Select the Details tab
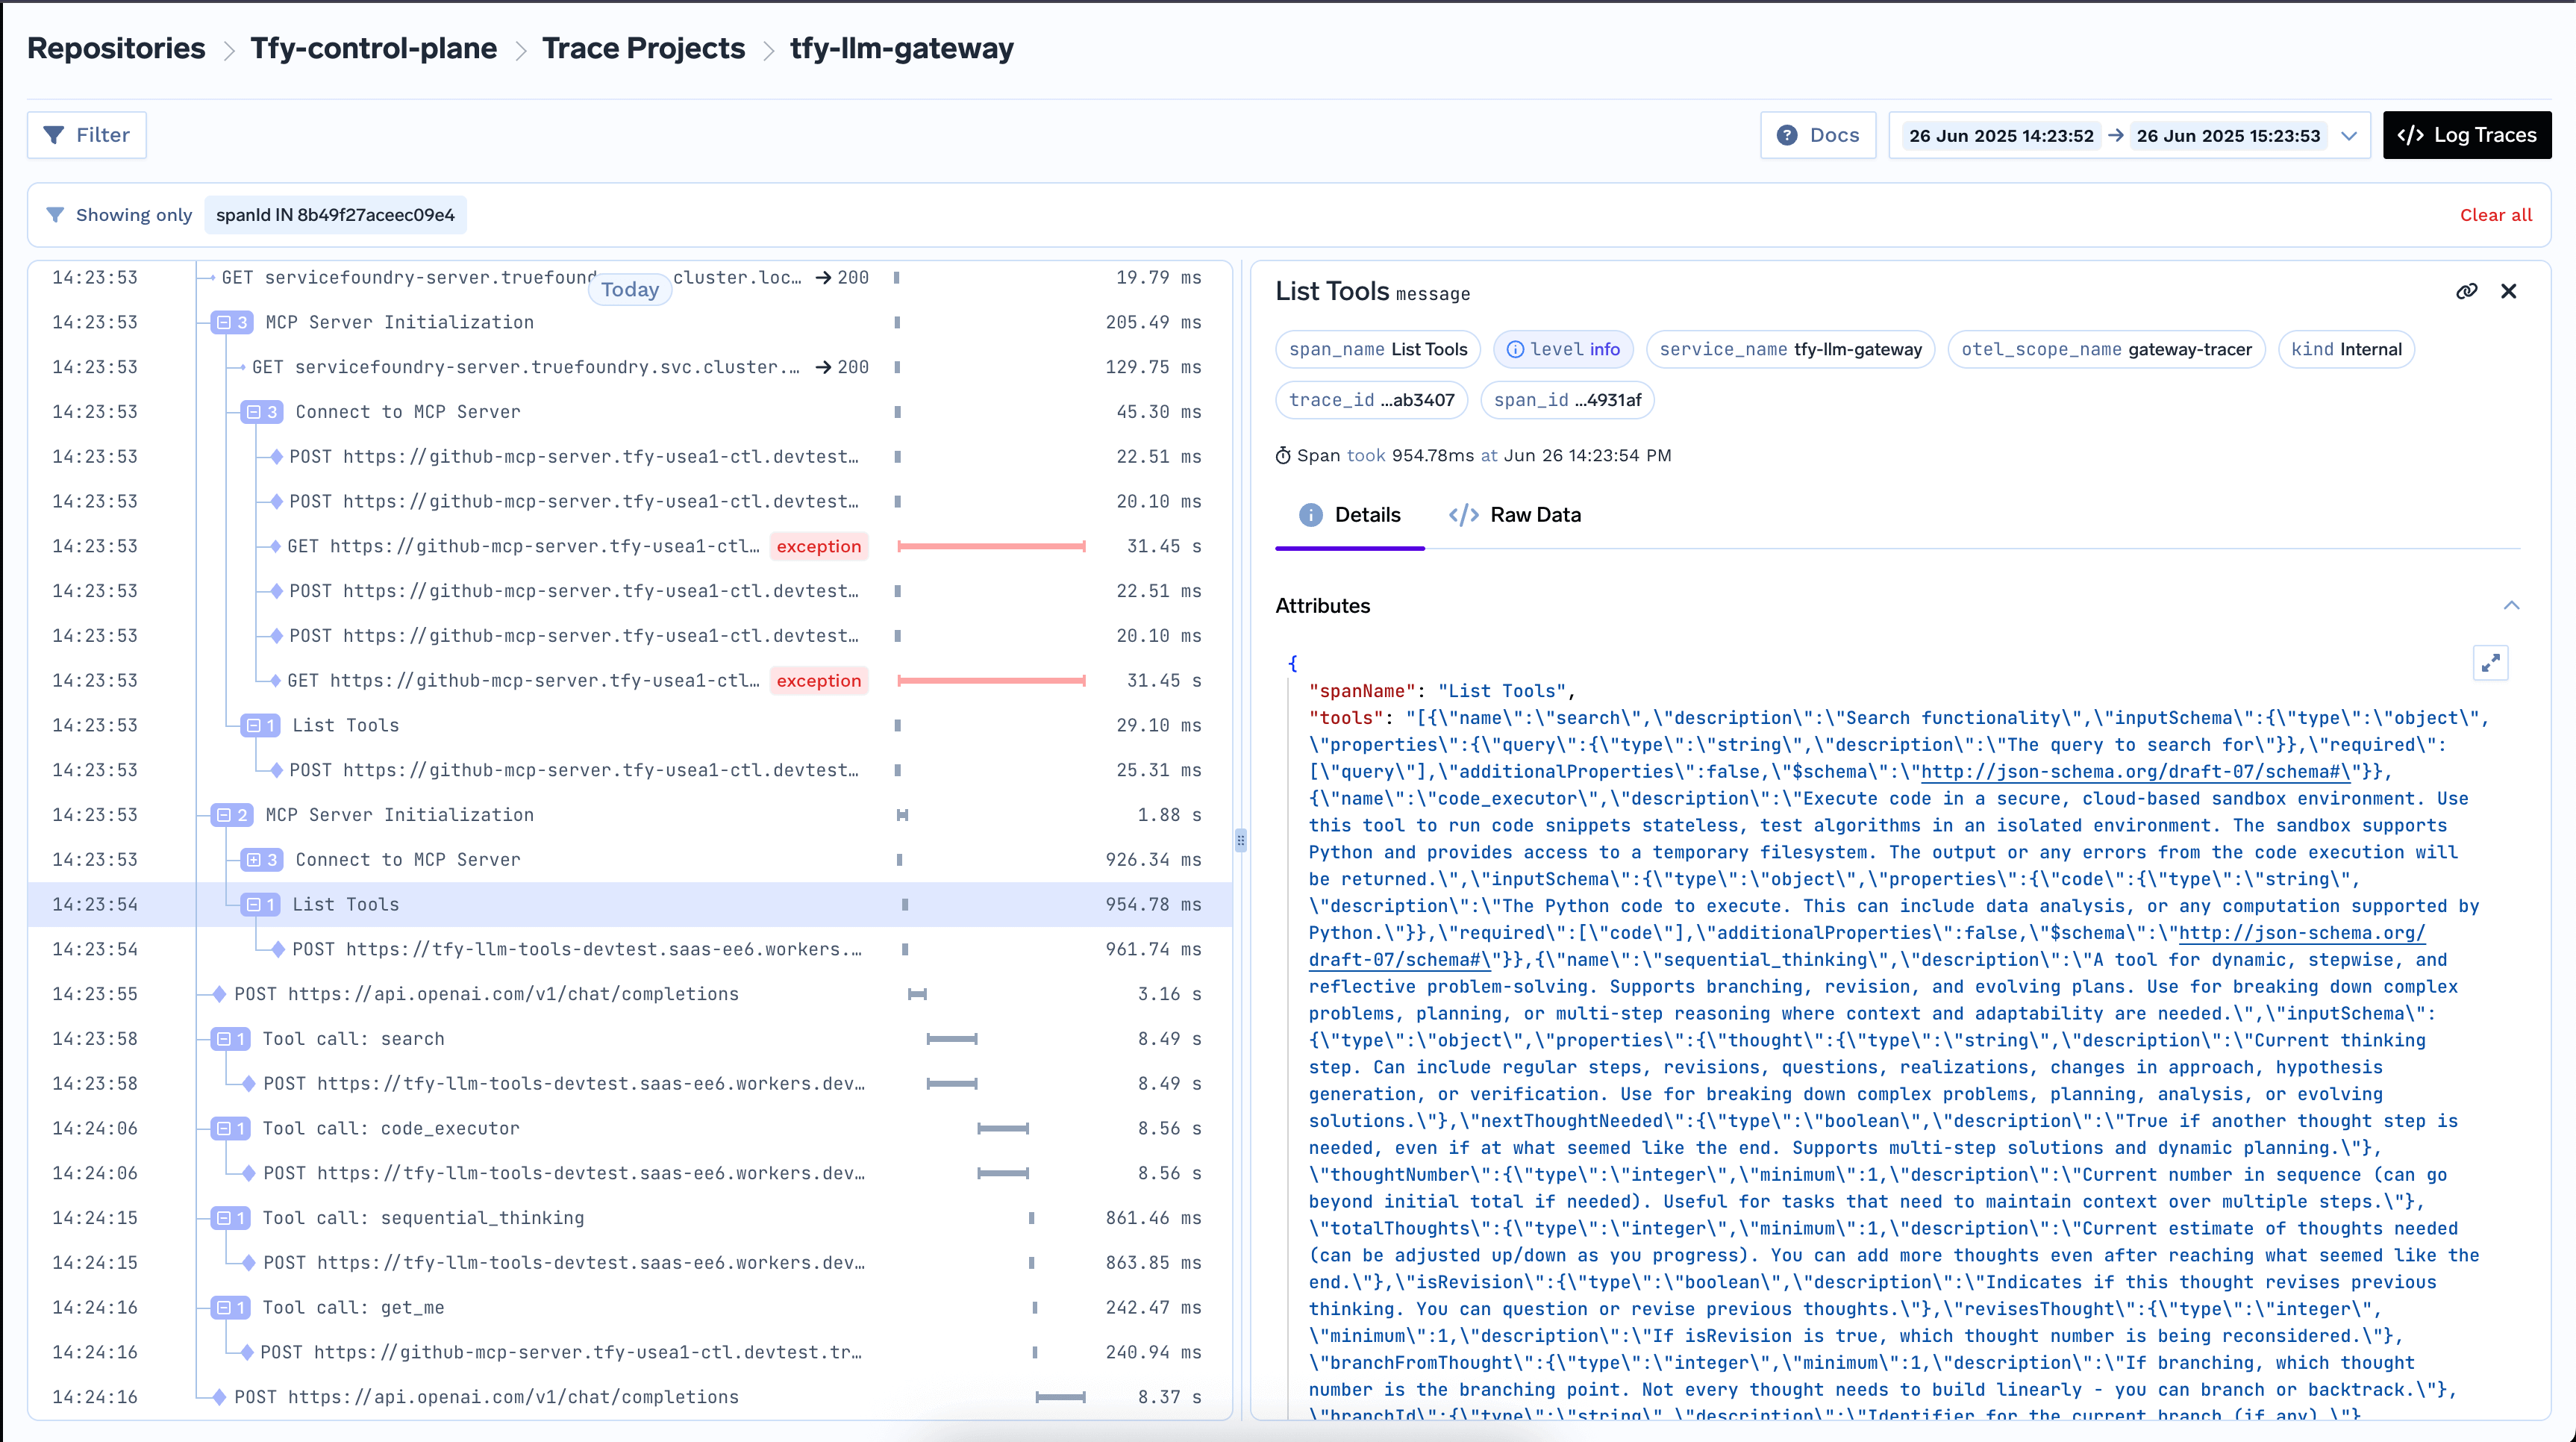This screenshot has width=2576, height=1442. [x=1349, y=515]
